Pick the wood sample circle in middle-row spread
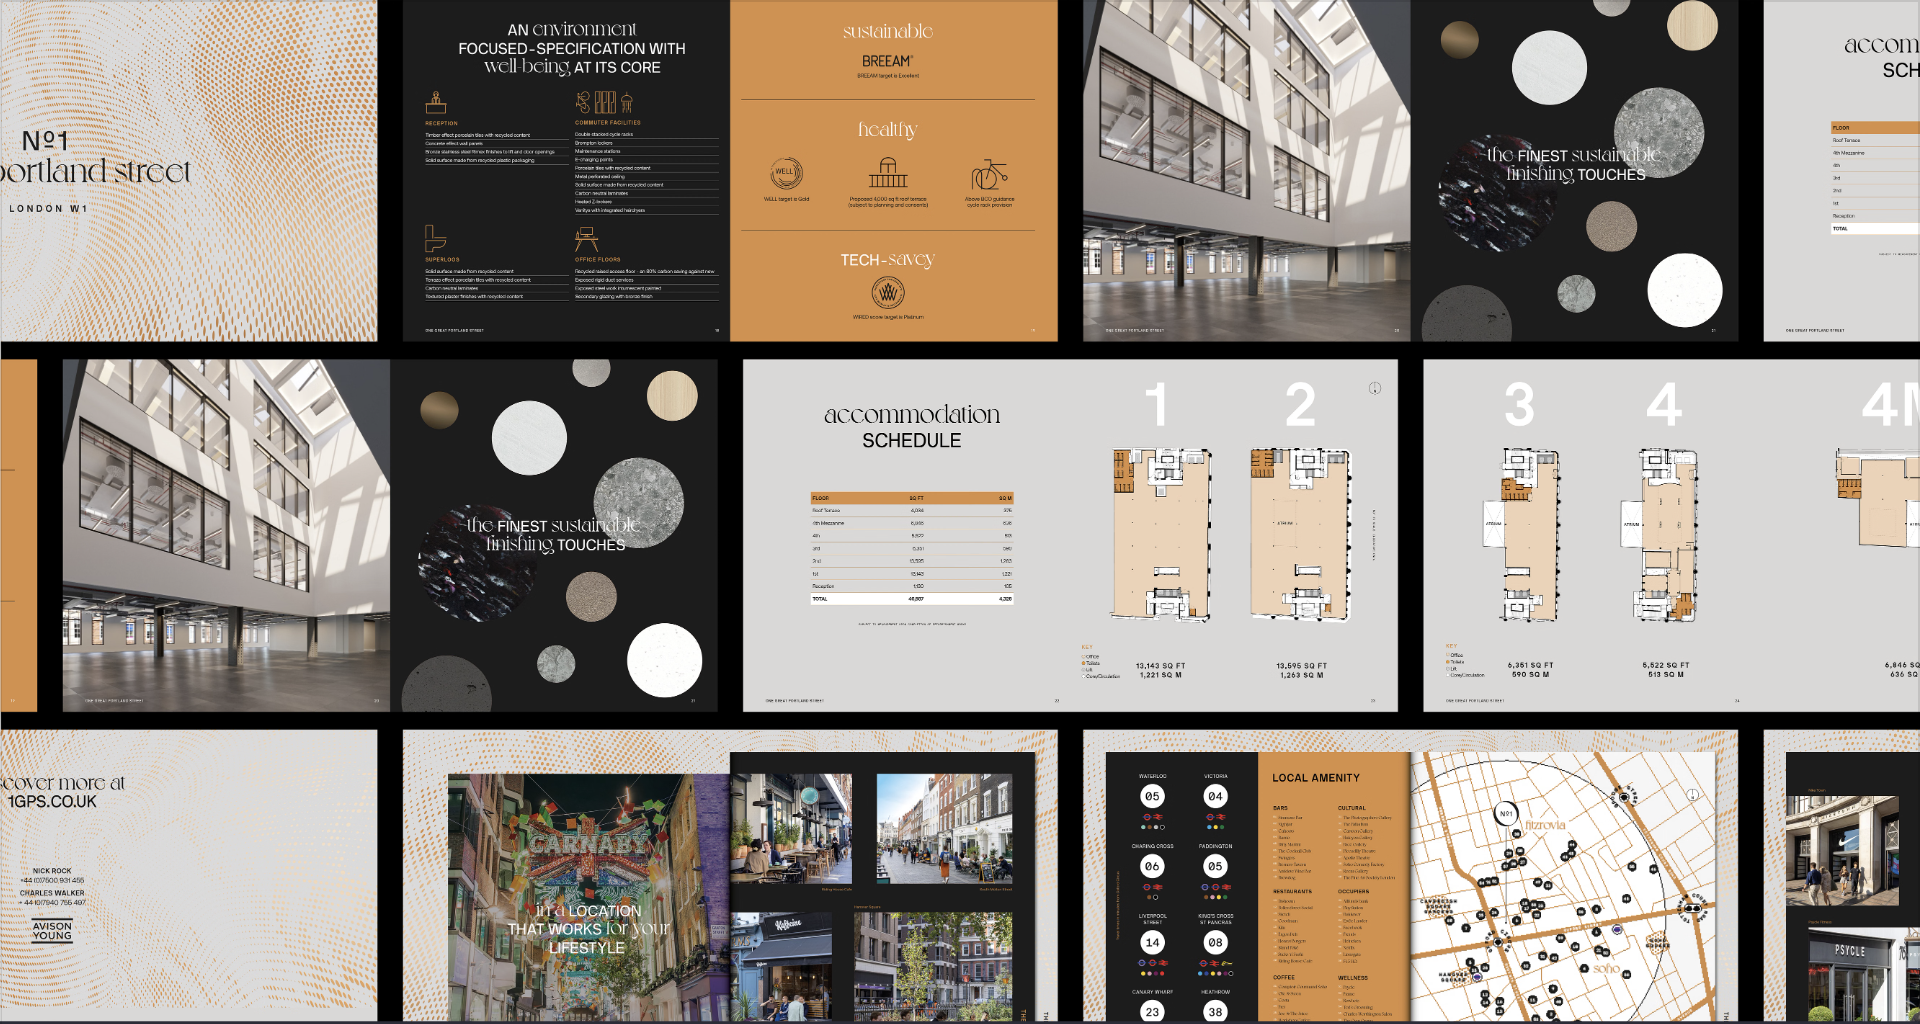Viewport: 1920px width, 1024px height. coord(672,396)
